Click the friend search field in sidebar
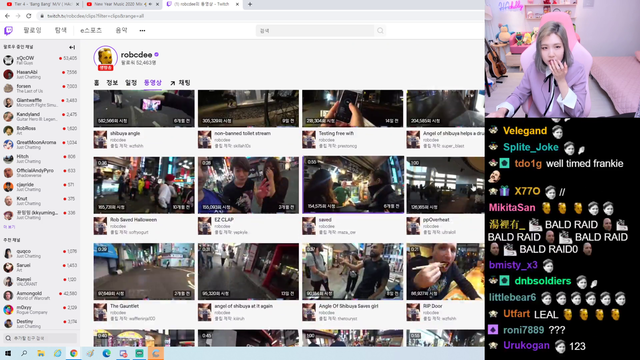This screenshot has height=360, width=640. tap(40, 338)
